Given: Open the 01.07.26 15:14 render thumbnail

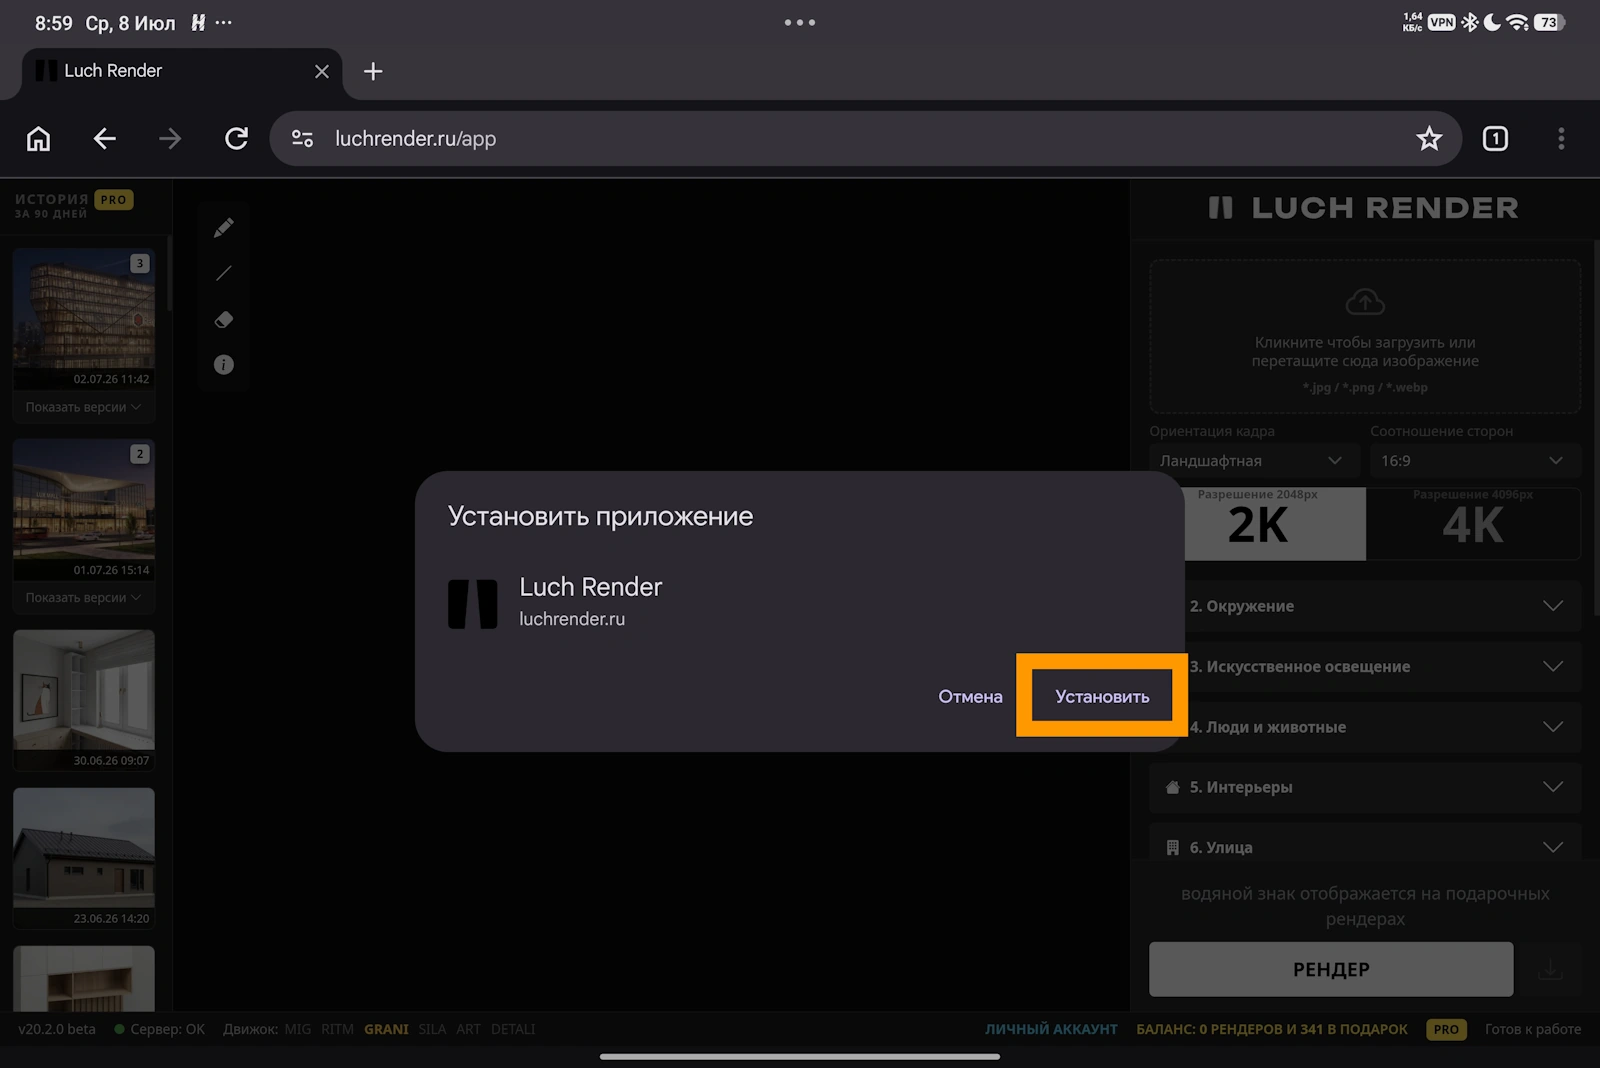Looking at the screenshot, I should [x=84, y=509].
